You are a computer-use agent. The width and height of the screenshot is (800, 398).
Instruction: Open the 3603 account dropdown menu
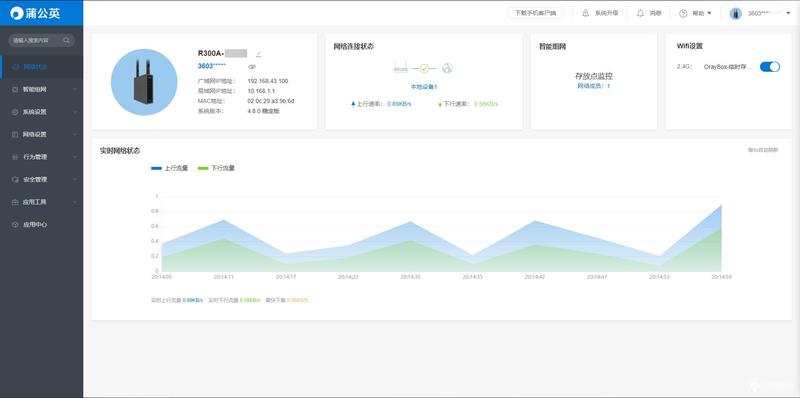pos(760,13)
